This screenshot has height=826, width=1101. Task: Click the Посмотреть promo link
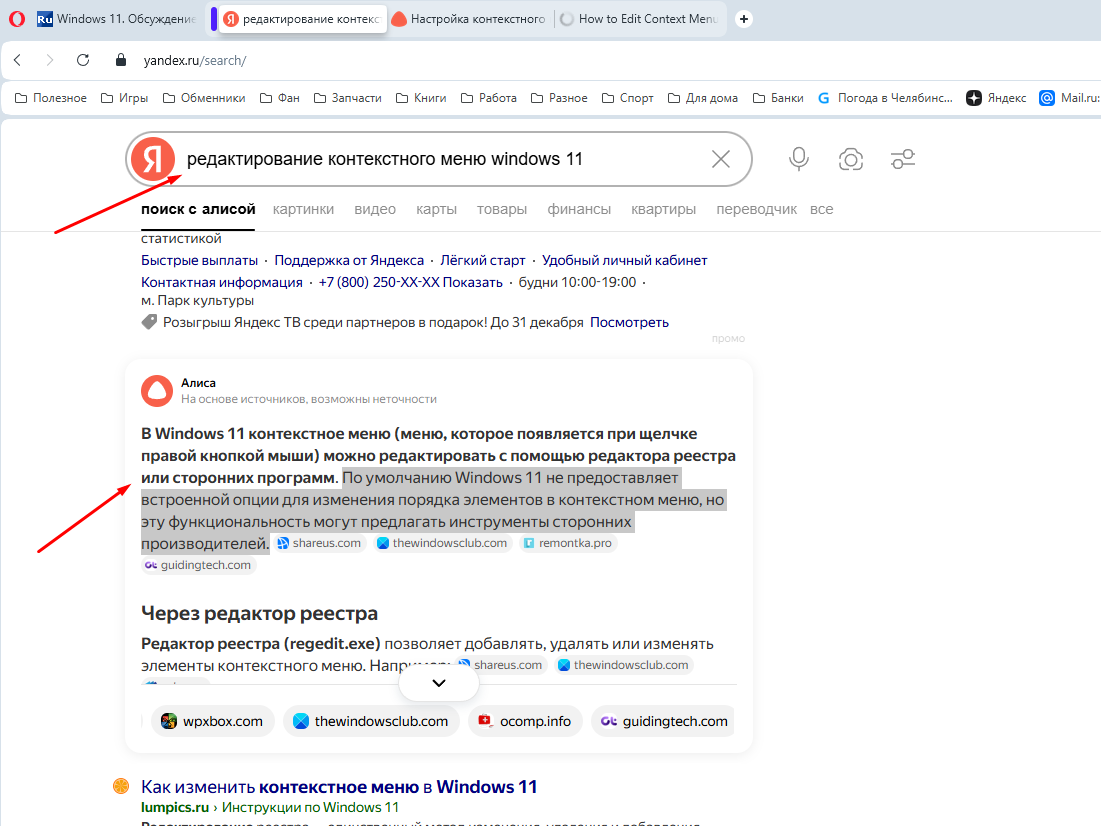tap(629, 323)
